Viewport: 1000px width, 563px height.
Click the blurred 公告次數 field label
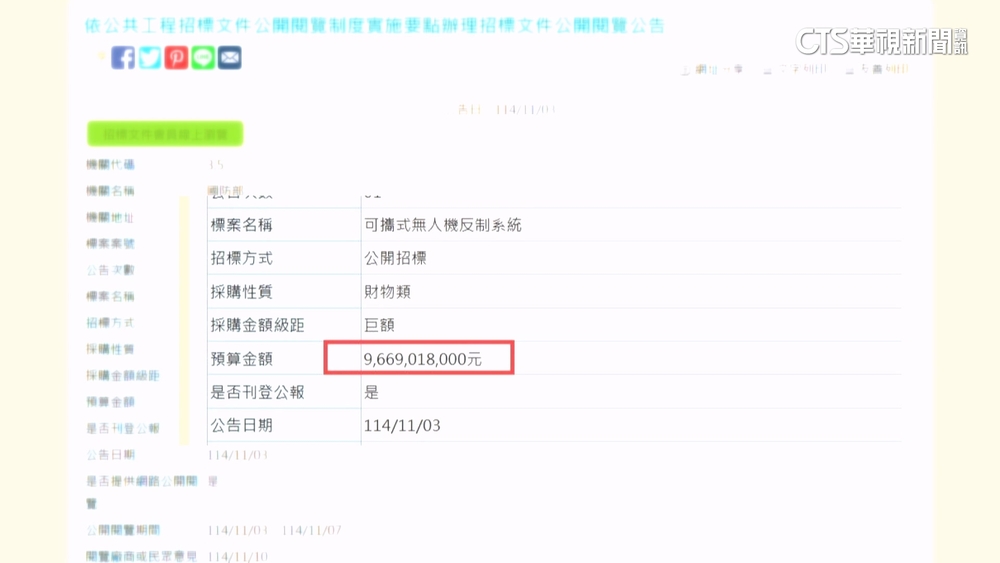pyautogui.click(x=110, y=270)
